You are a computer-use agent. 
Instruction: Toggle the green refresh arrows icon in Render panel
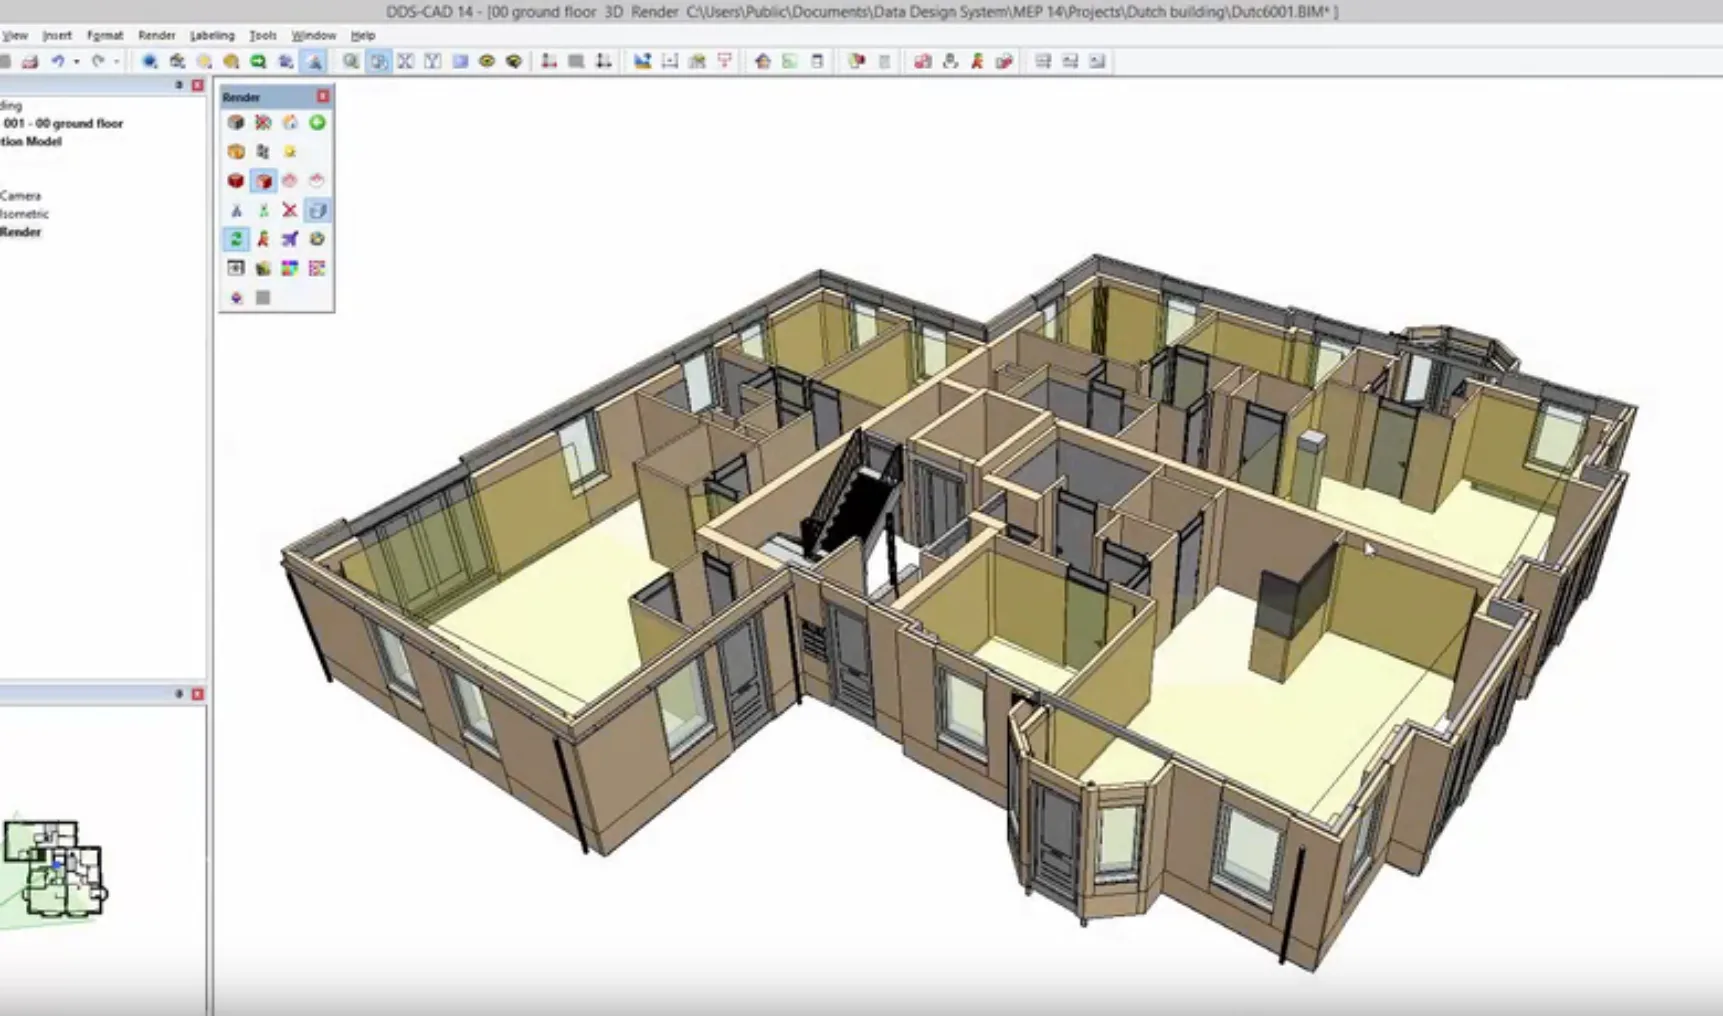236,239
